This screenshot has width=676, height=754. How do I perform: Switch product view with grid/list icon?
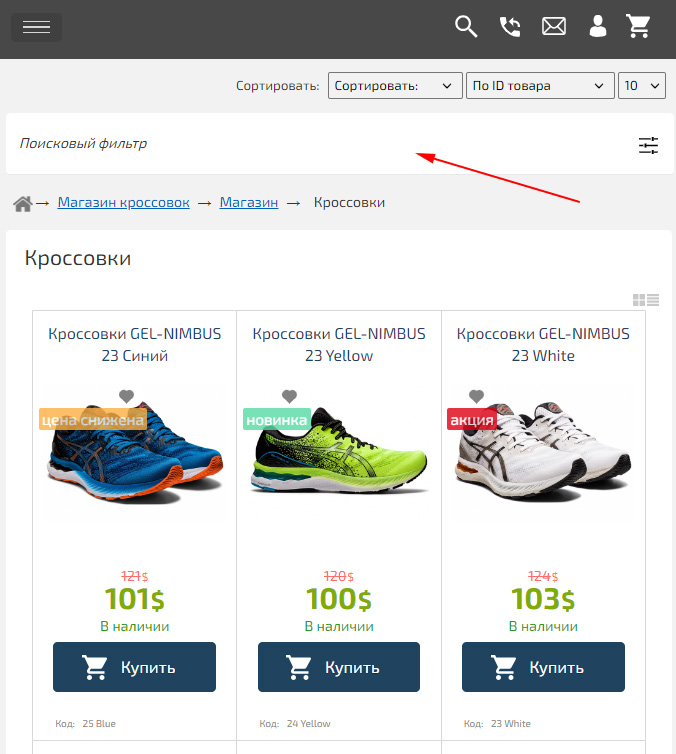point(645,300)
